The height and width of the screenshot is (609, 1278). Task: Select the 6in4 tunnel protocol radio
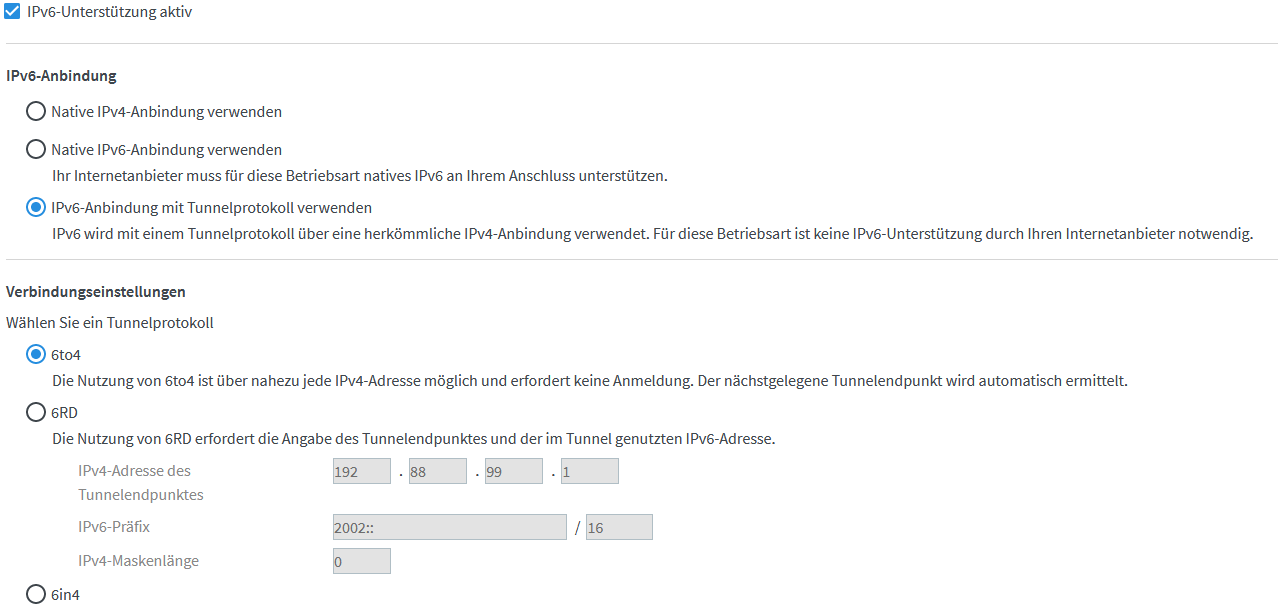36,594
